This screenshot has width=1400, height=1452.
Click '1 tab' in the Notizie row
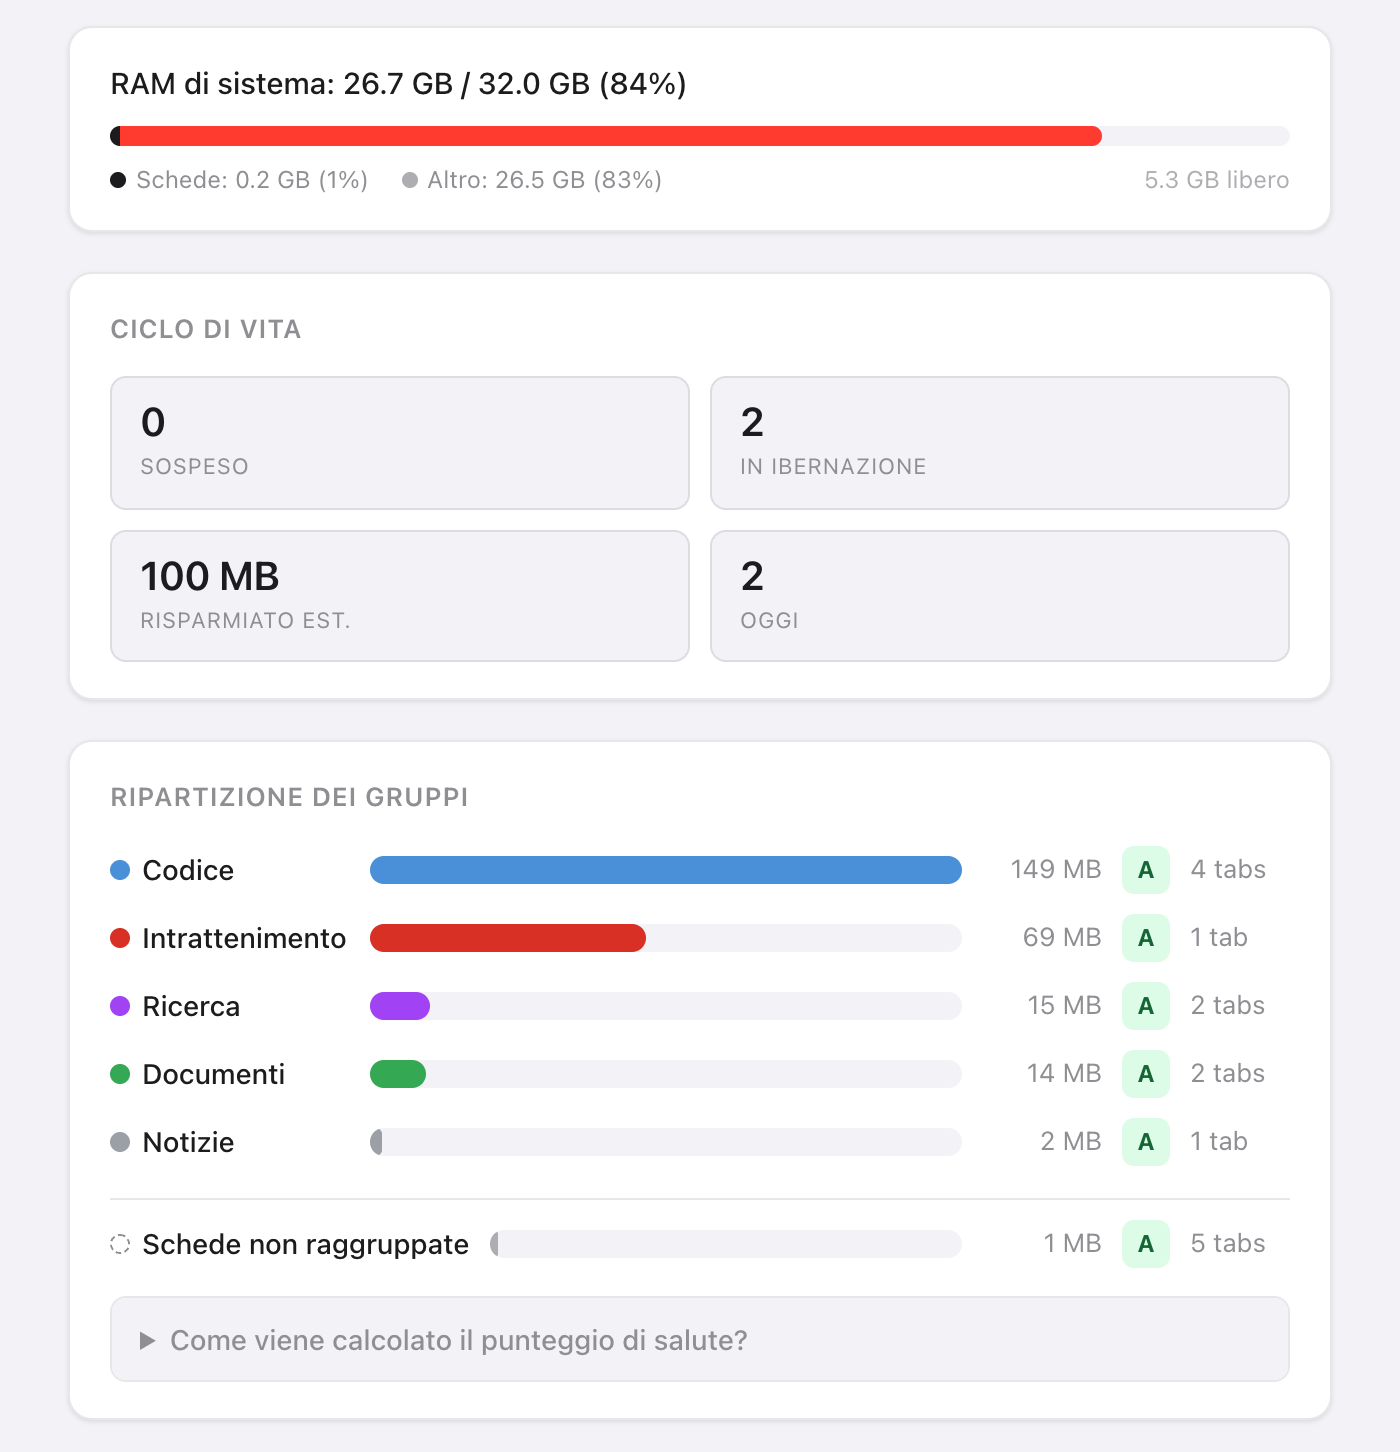point(1219,1141)
